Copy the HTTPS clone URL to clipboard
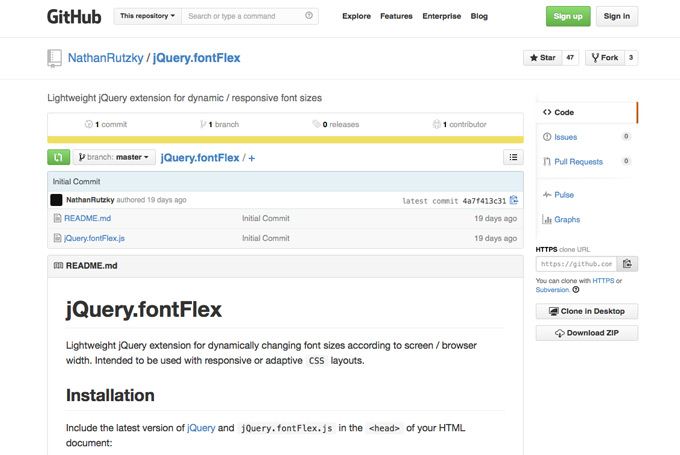Screen dimensions: 680x455 [x=628, y=264]
